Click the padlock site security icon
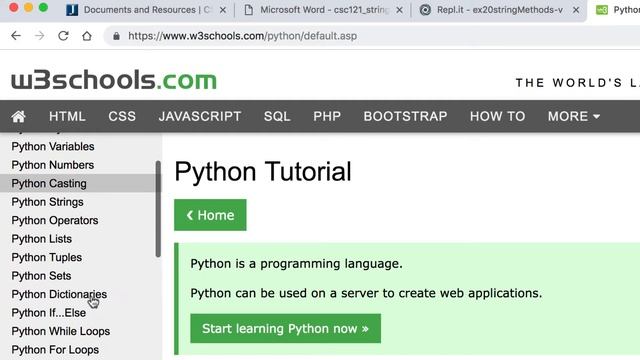 [116, 36]
